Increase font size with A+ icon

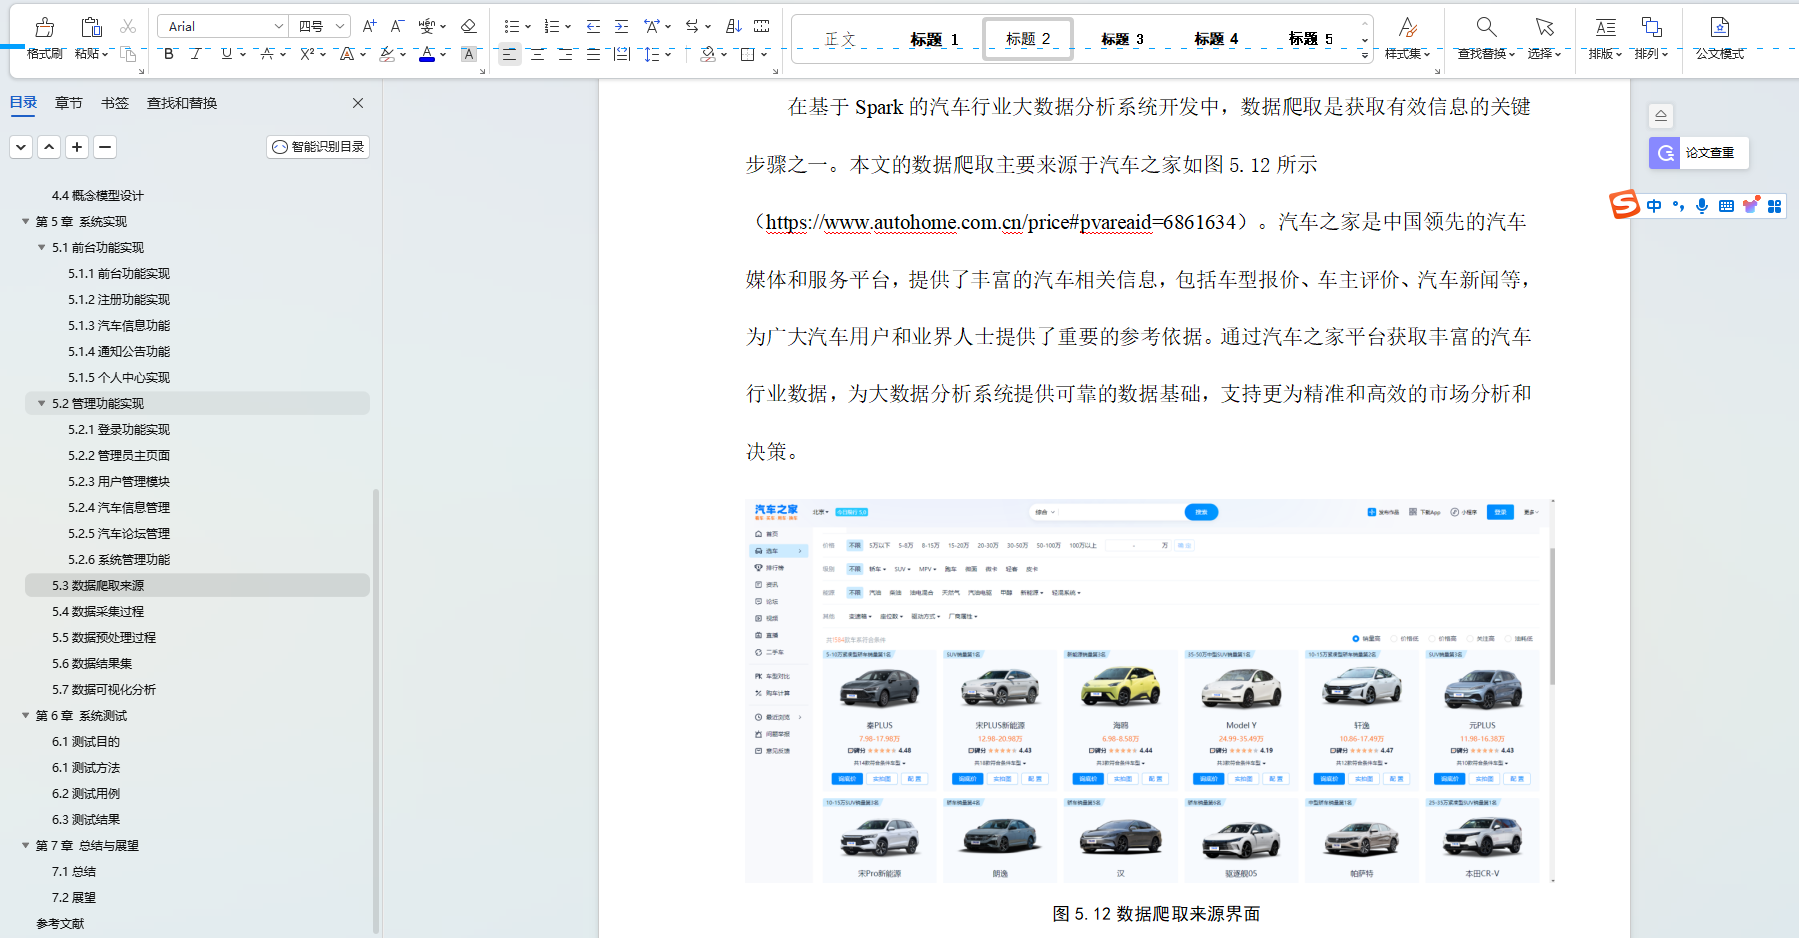[370, 27]
